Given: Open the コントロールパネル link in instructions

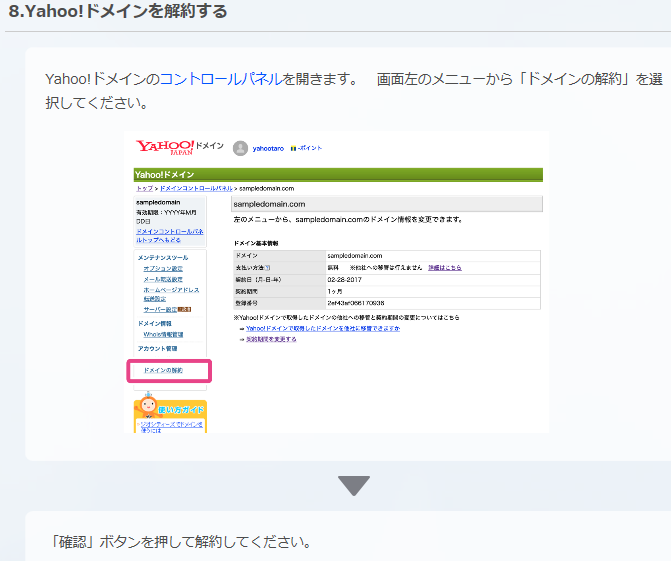Looking at the screenshot, I should pyautogui.click(x=221, y=79).
